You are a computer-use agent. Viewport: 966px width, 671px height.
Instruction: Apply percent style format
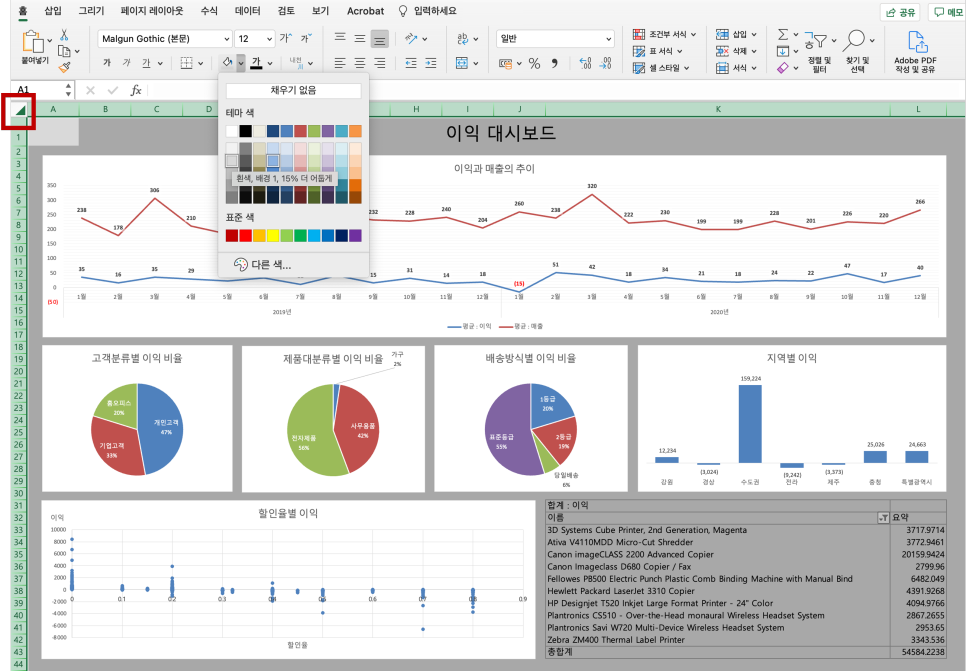click(534, 63)
